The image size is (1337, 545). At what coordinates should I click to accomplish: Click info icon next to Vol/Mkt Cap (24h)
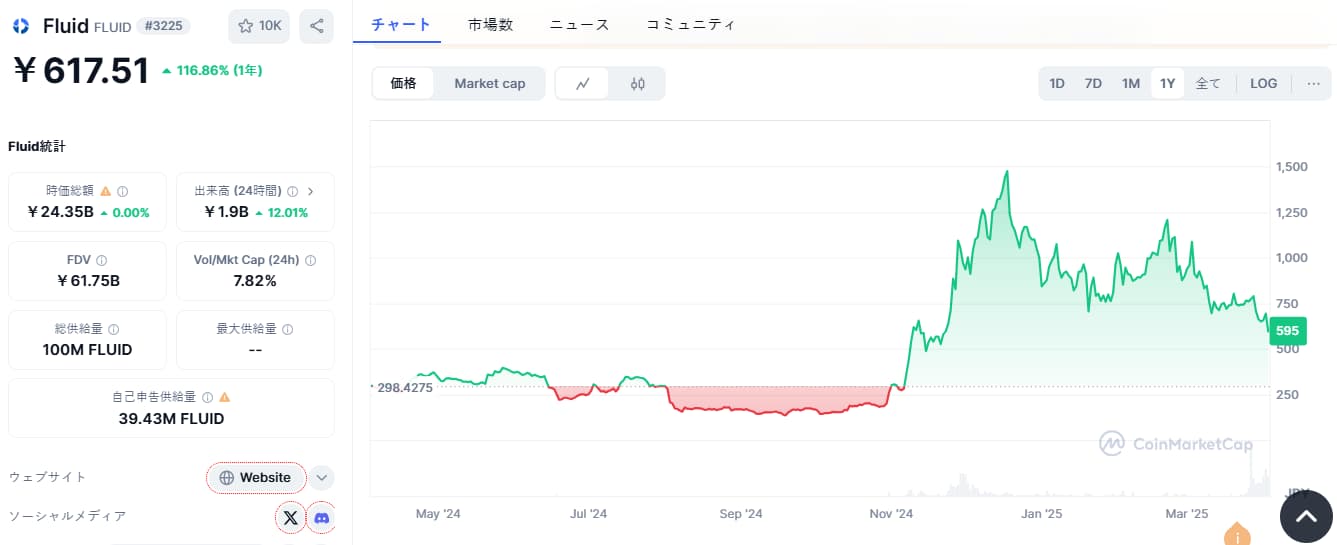coord(310,260)
